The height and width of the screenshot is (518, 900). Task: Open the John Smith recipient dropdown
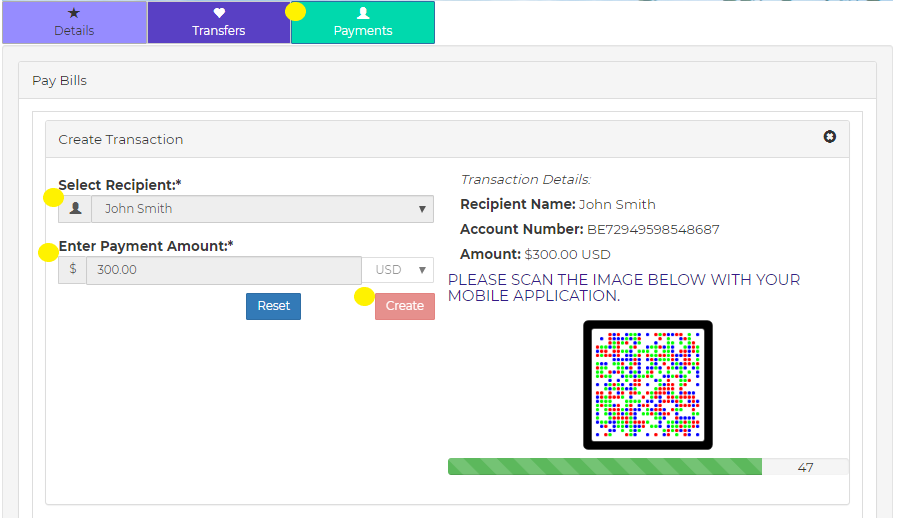coord(262,208)
